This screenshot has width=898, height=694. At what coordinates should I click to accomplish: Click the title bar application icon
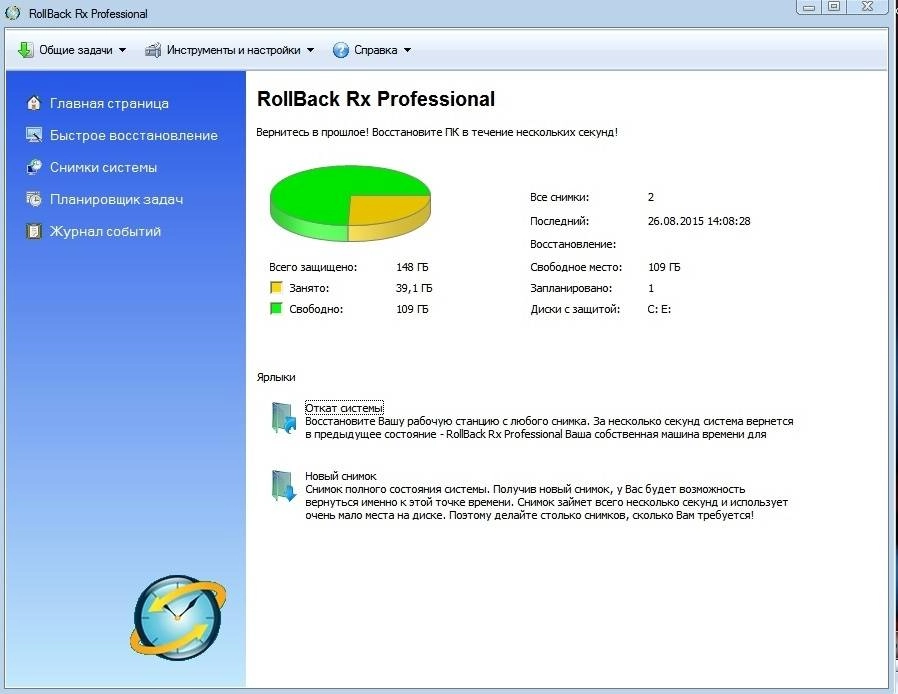pyautogui.click(x=13, y=13)
